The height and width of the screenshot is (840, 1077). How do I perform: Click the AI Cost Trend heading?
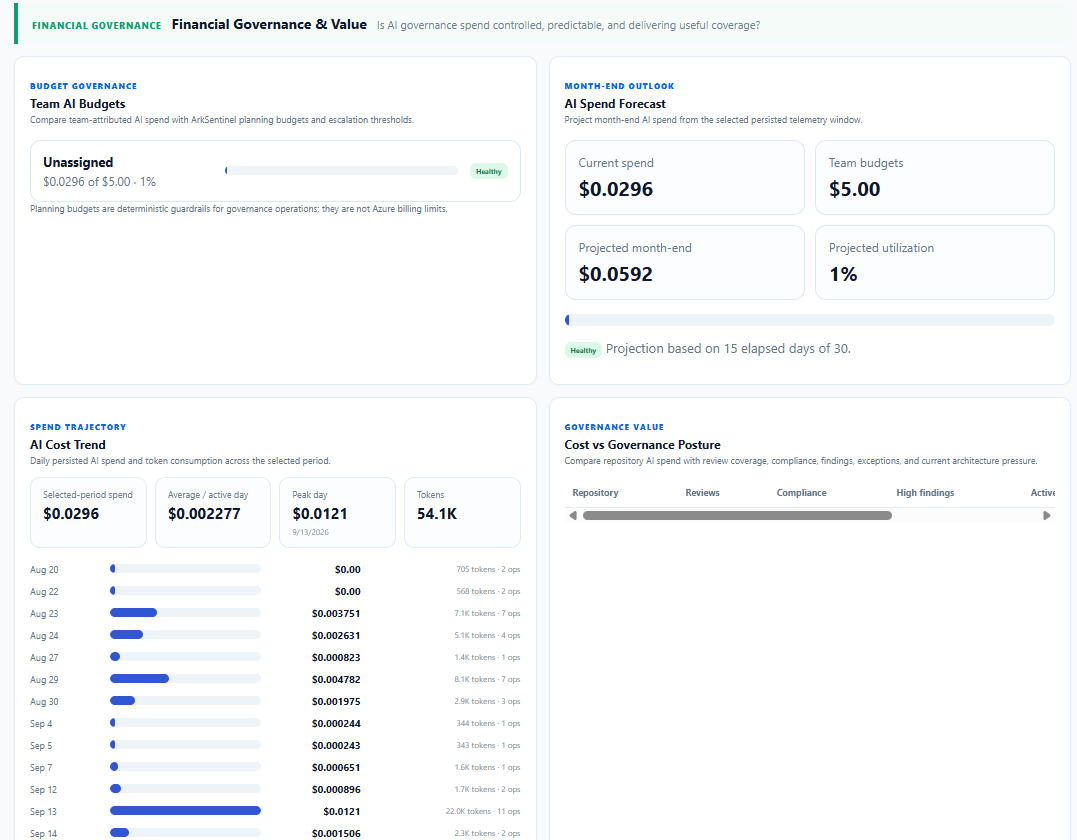(68, 445)
